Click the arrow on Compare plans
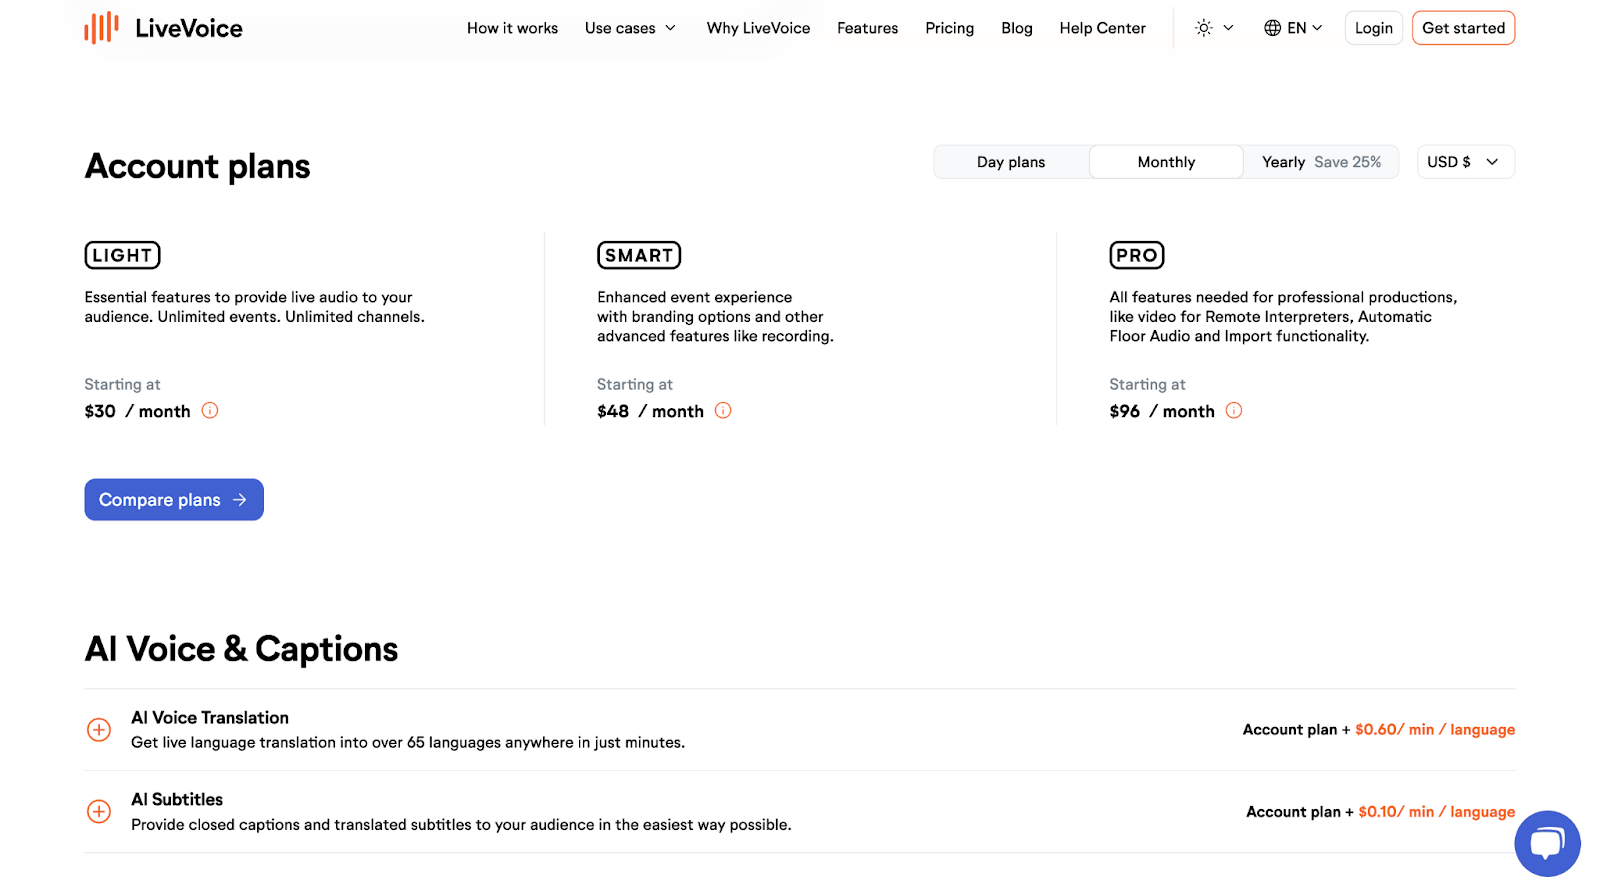Viewport: 1600px width, 884px height. [x=240, y=500]
